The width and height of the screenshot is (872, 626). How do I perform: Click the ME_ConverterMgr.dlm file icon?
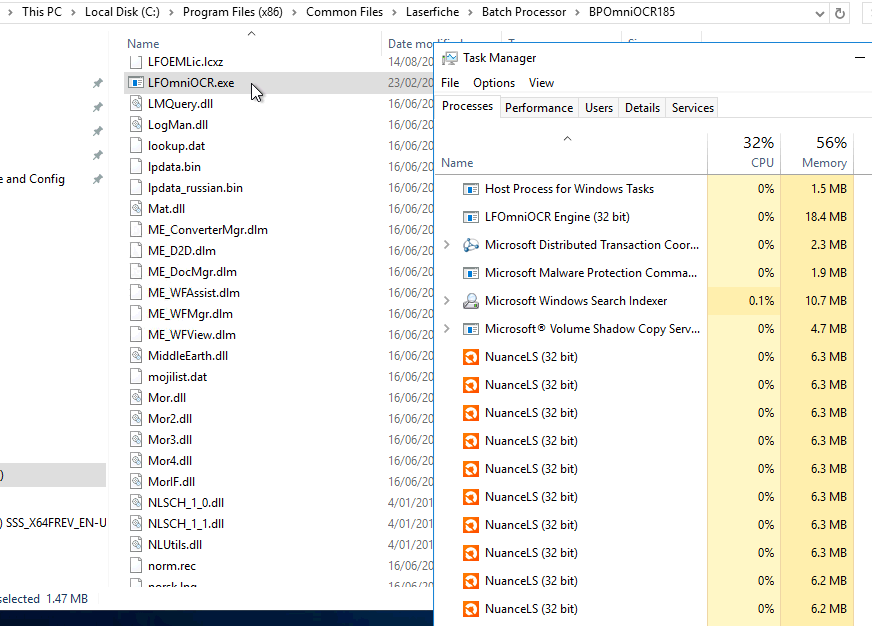click(x=136, y=230)
